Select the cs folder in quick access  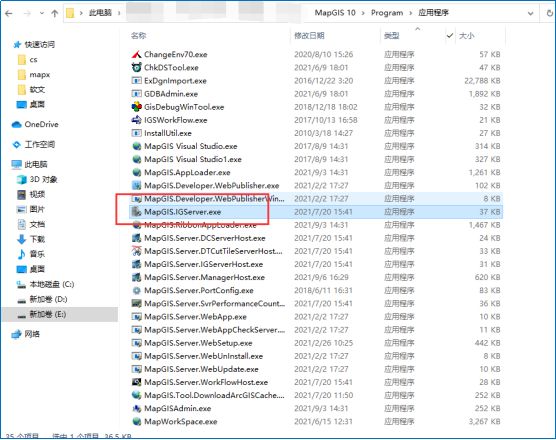33,60
